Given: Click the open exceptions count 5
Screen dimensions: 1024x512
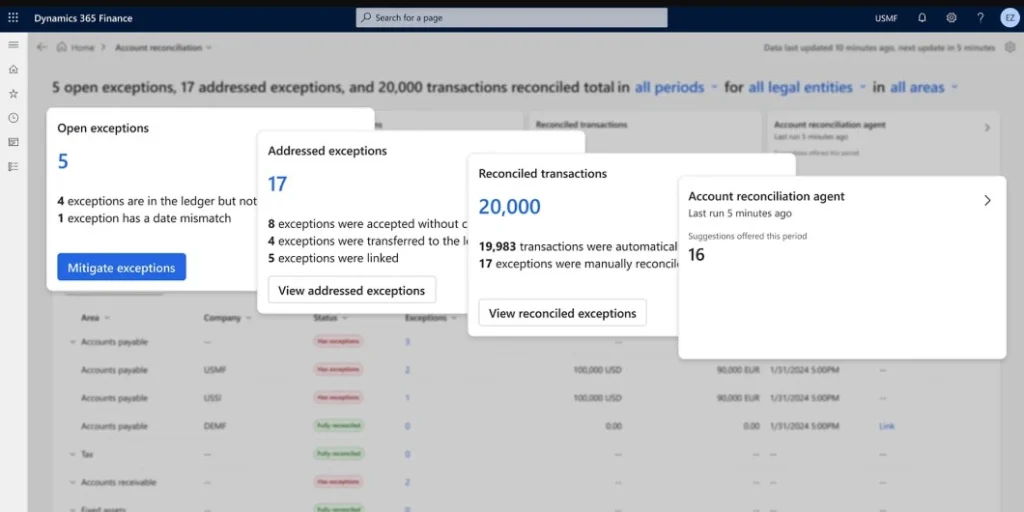Looking at the screenshot, I should point(63,161).
